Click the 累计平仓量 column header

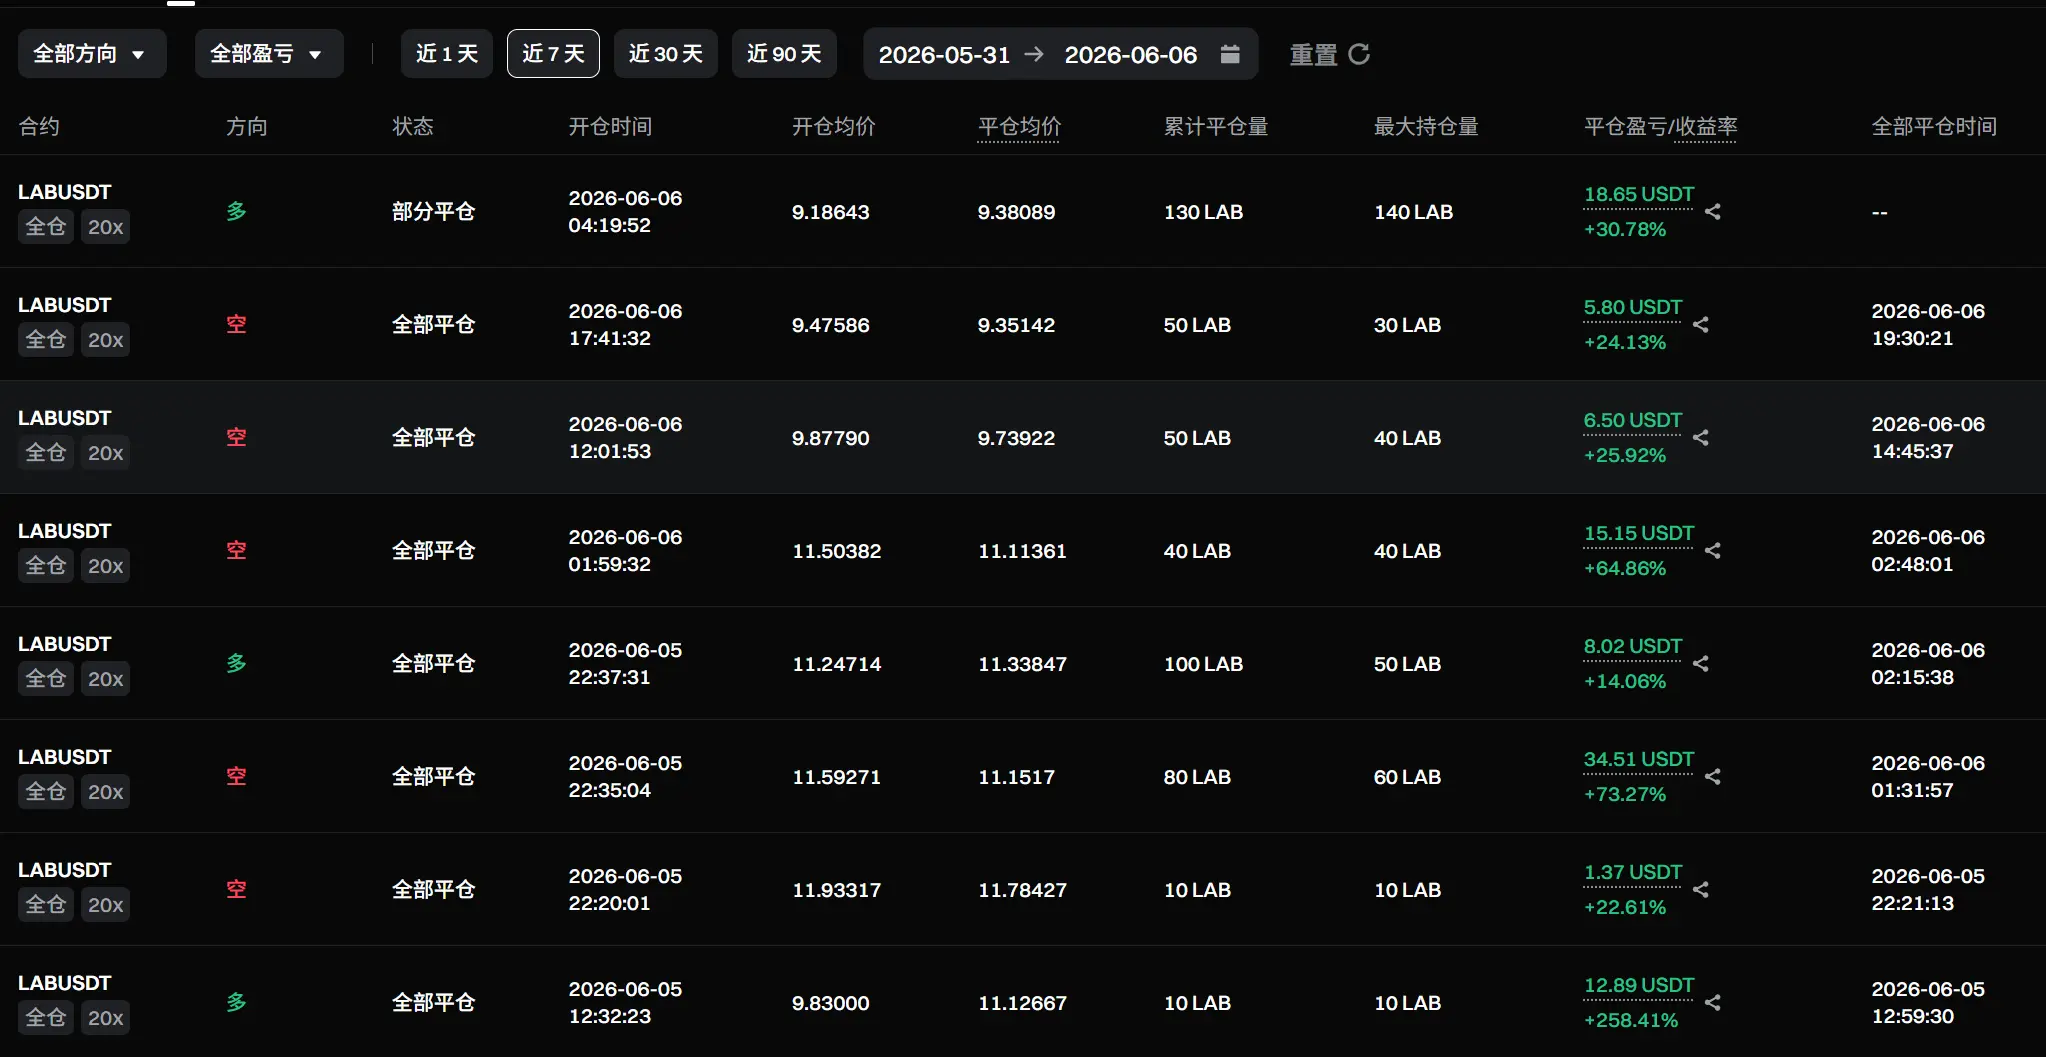coord(1216,127)
